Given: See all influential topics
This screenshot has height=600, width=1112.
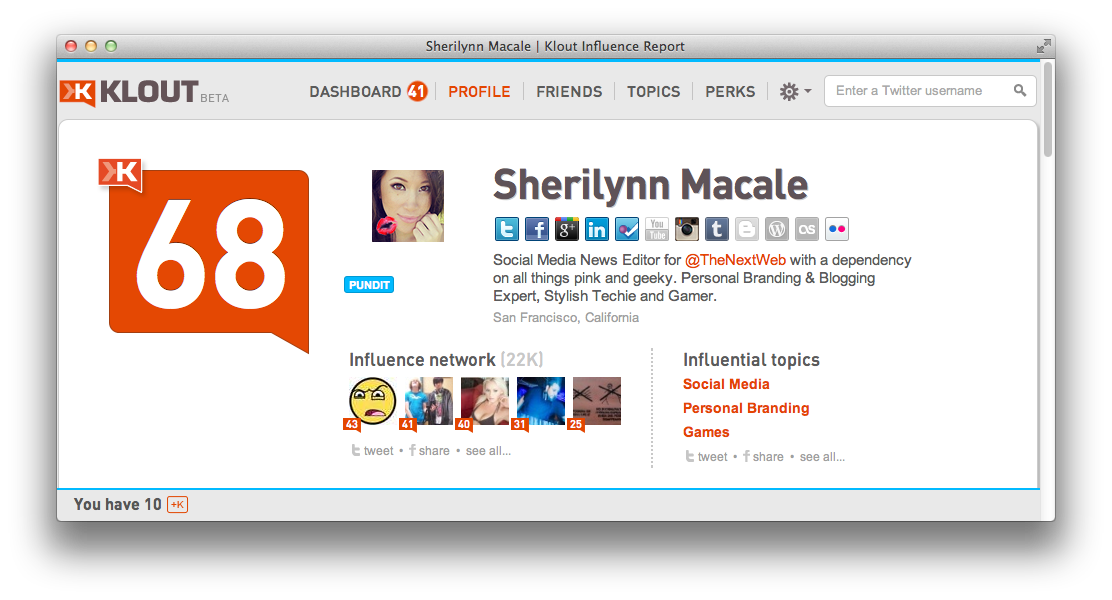Looking at the screenshot, I should coord(822,457).
